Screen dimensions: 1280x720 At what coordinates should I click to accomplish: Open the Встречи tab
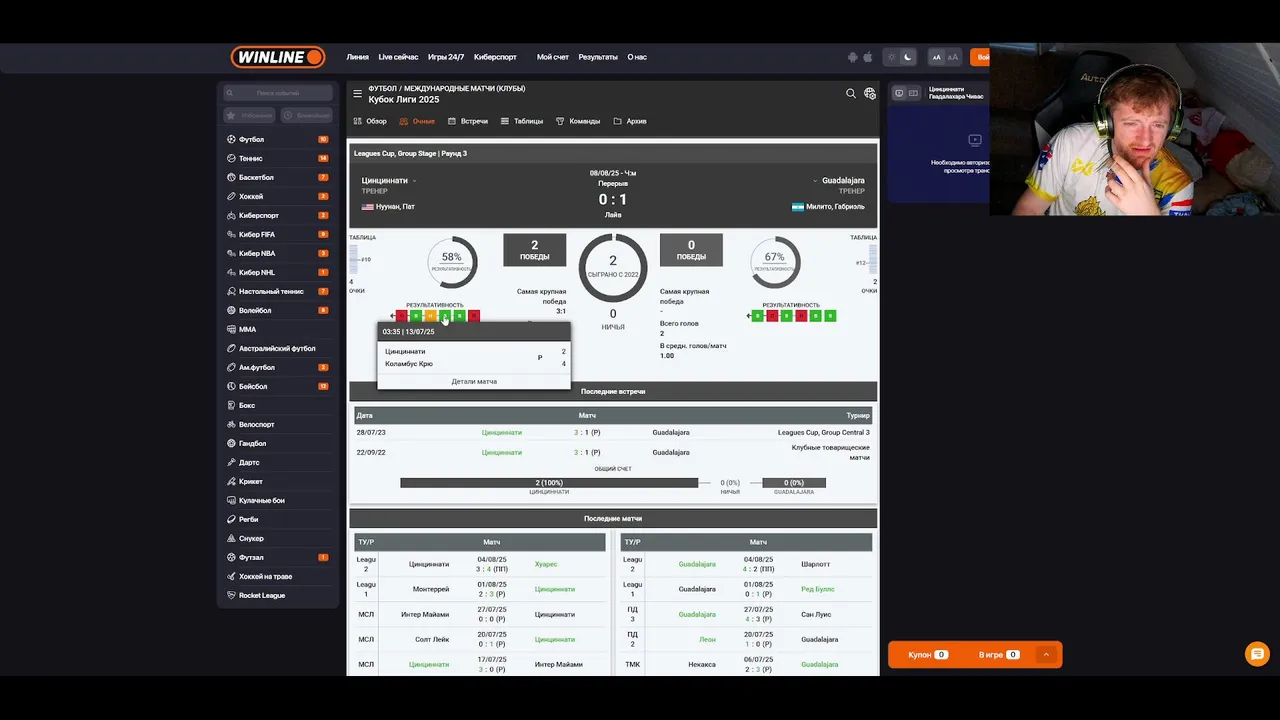(468, 121)
